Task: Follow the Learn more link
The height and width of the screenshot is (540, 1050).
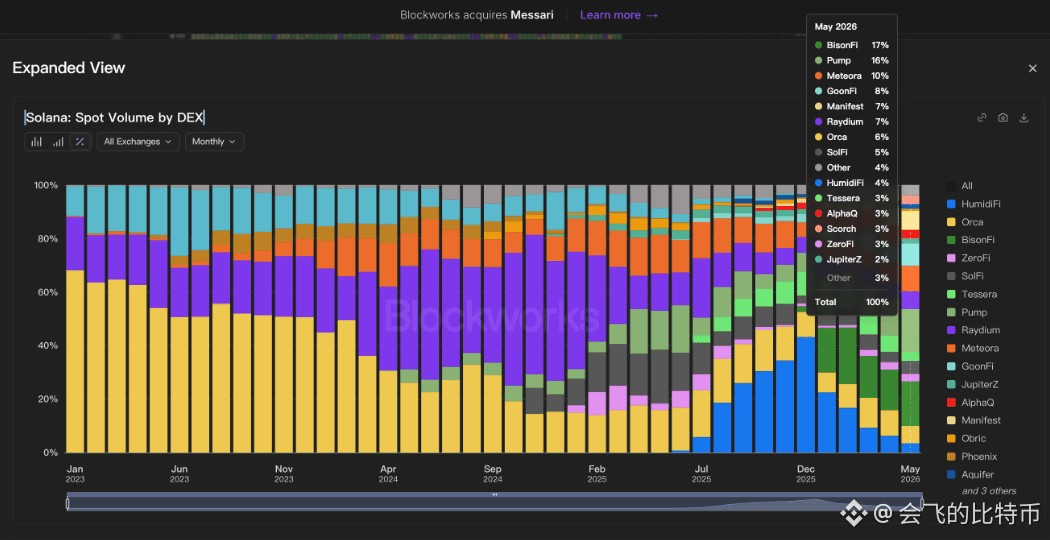Action: [x=619, y=15]
